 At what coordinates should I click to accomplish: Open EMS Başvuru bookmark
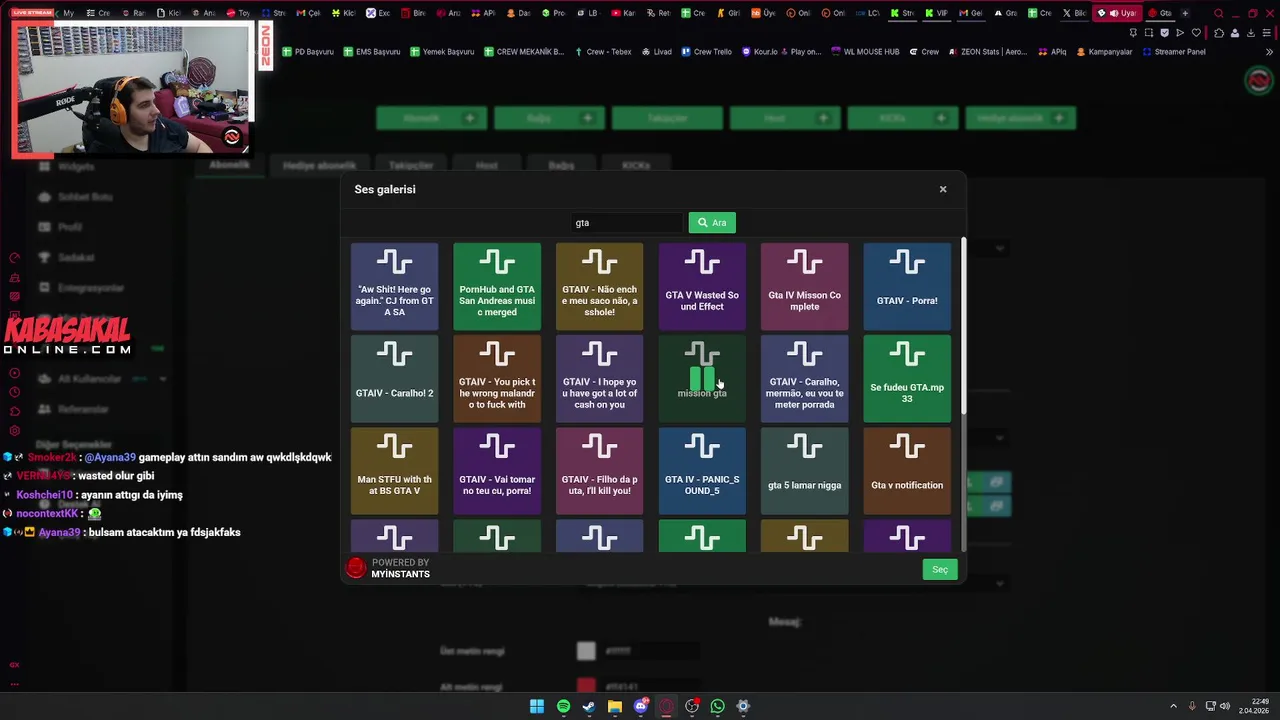click(x=371, y=52)
